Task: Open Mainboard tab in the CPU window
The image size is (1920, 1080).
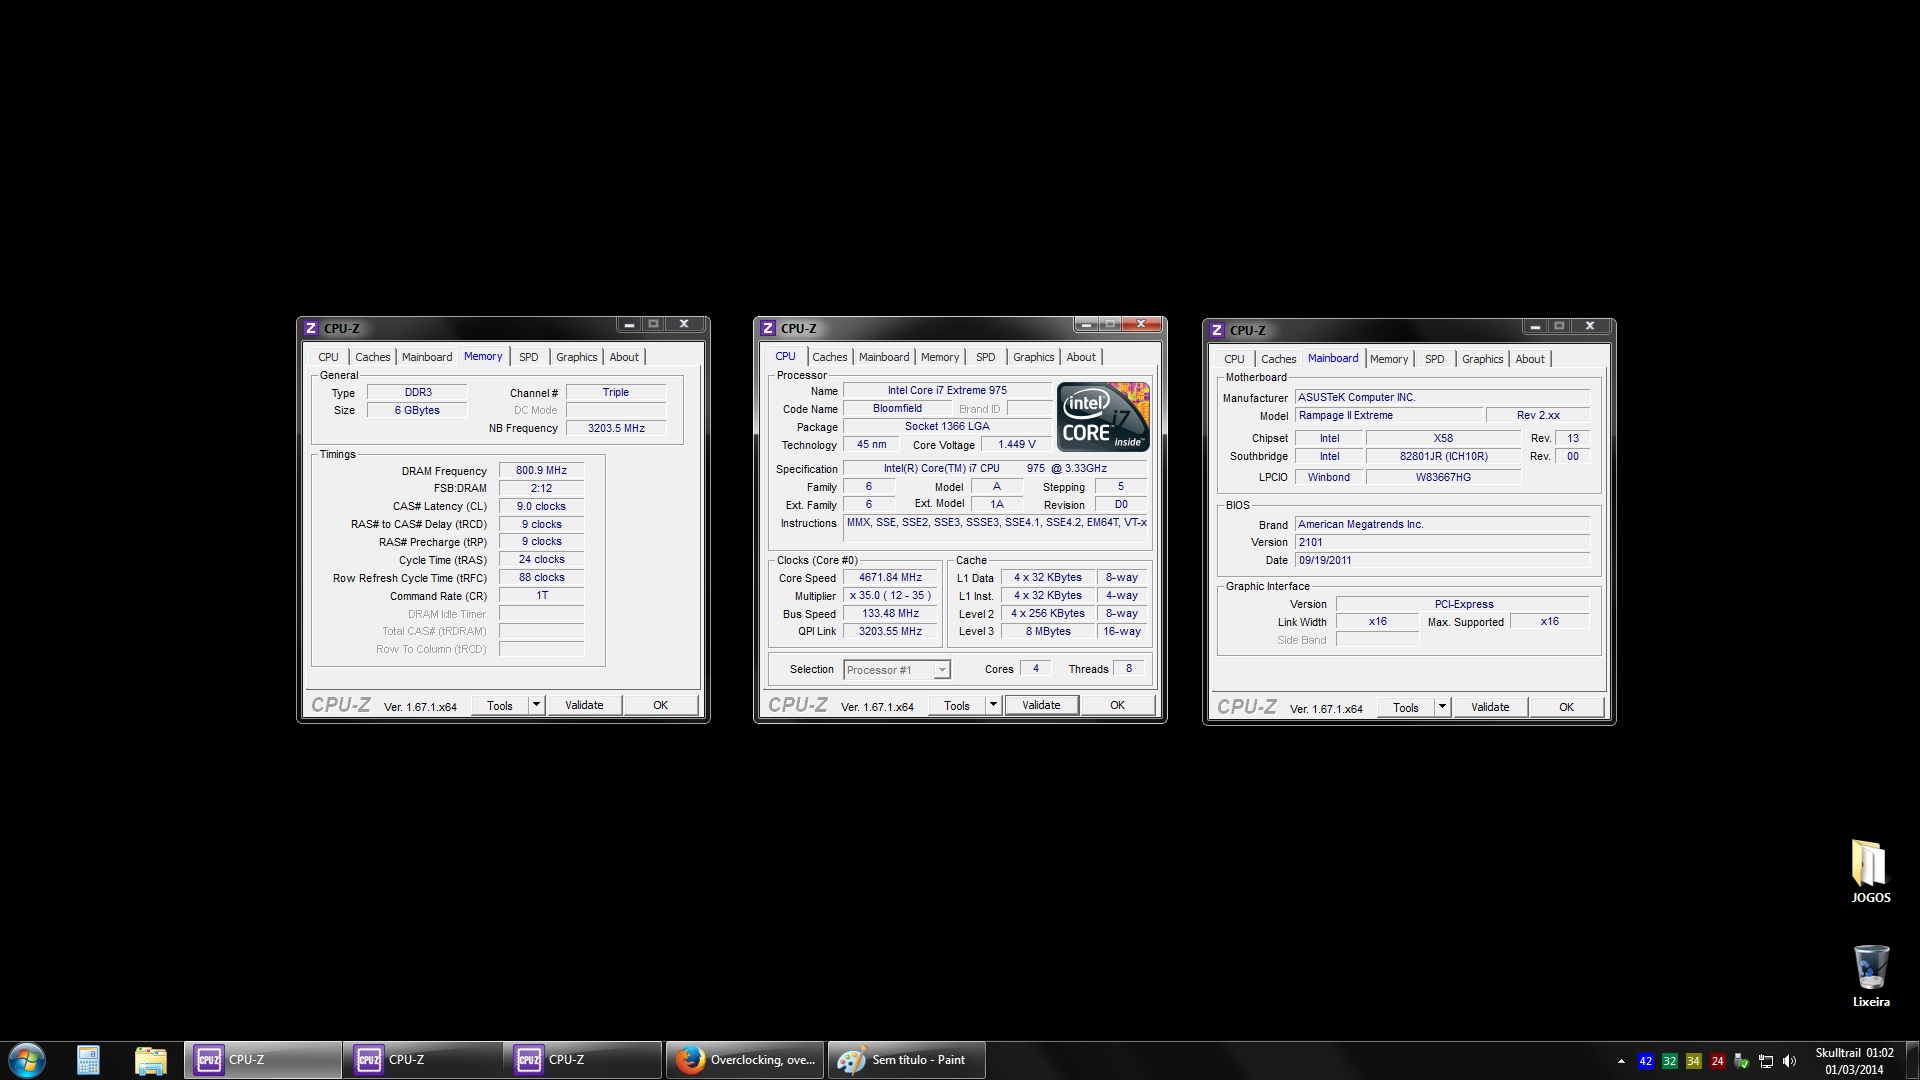Action: pyautogui.click(x=884, y=357)
